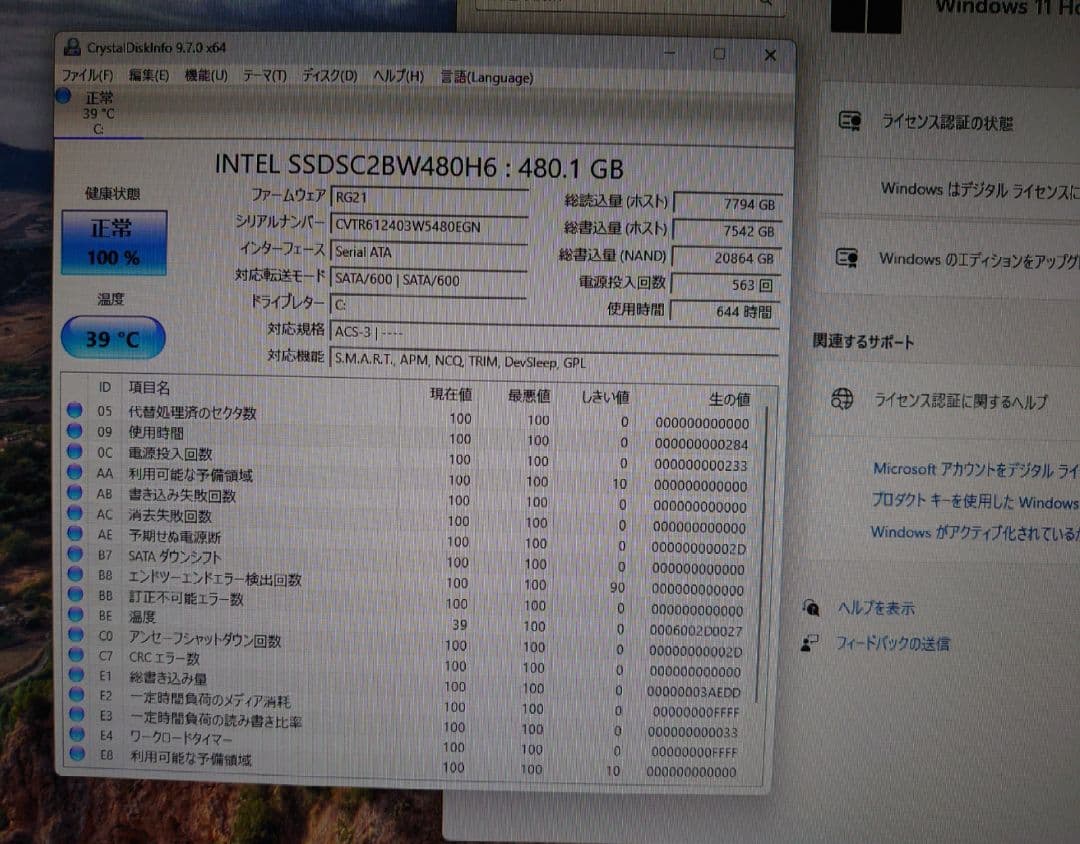Click the status dot for ID AC 消去失敗回数

(74, 513)
